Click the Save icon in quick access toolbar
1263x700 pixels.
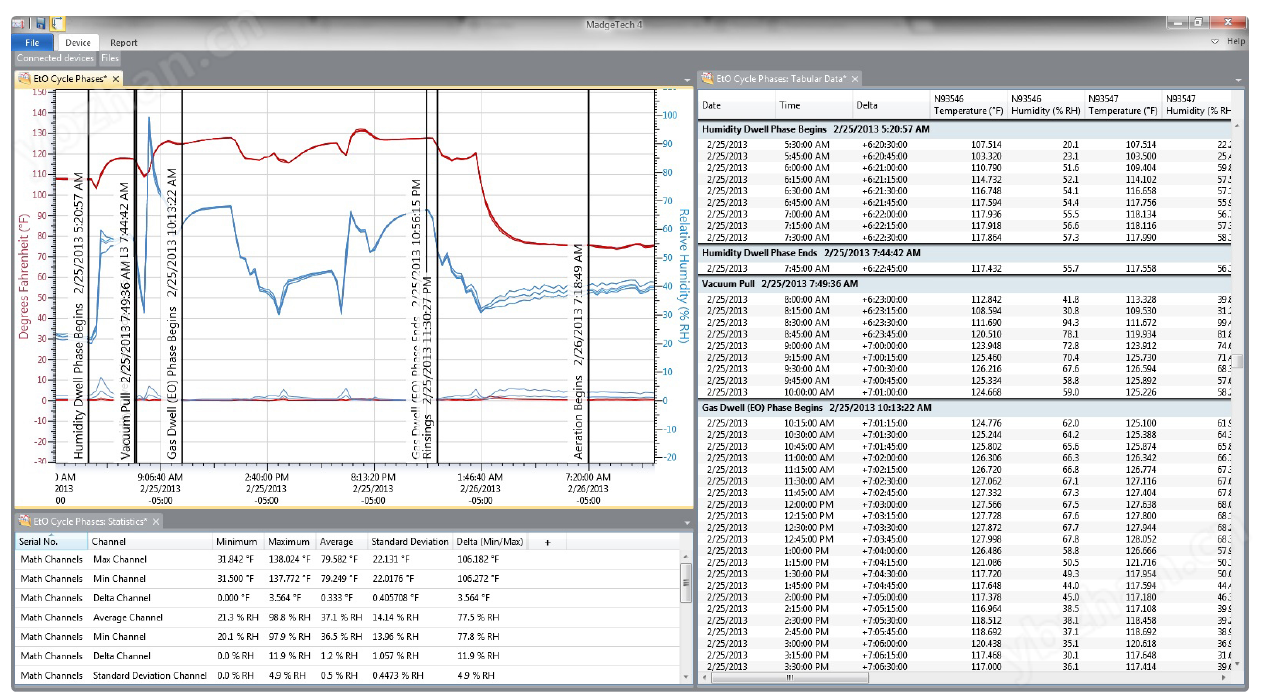40,23
